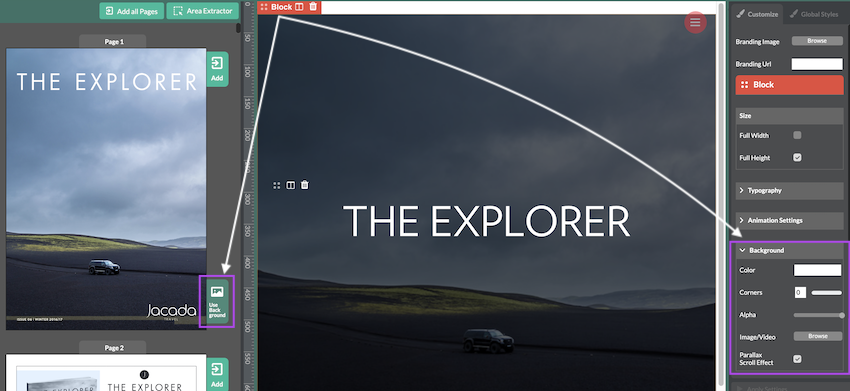The width and height of the screenshot is (850, 391).
Task: Click Use Background icon on Page 1
Action: pos(217,302)
